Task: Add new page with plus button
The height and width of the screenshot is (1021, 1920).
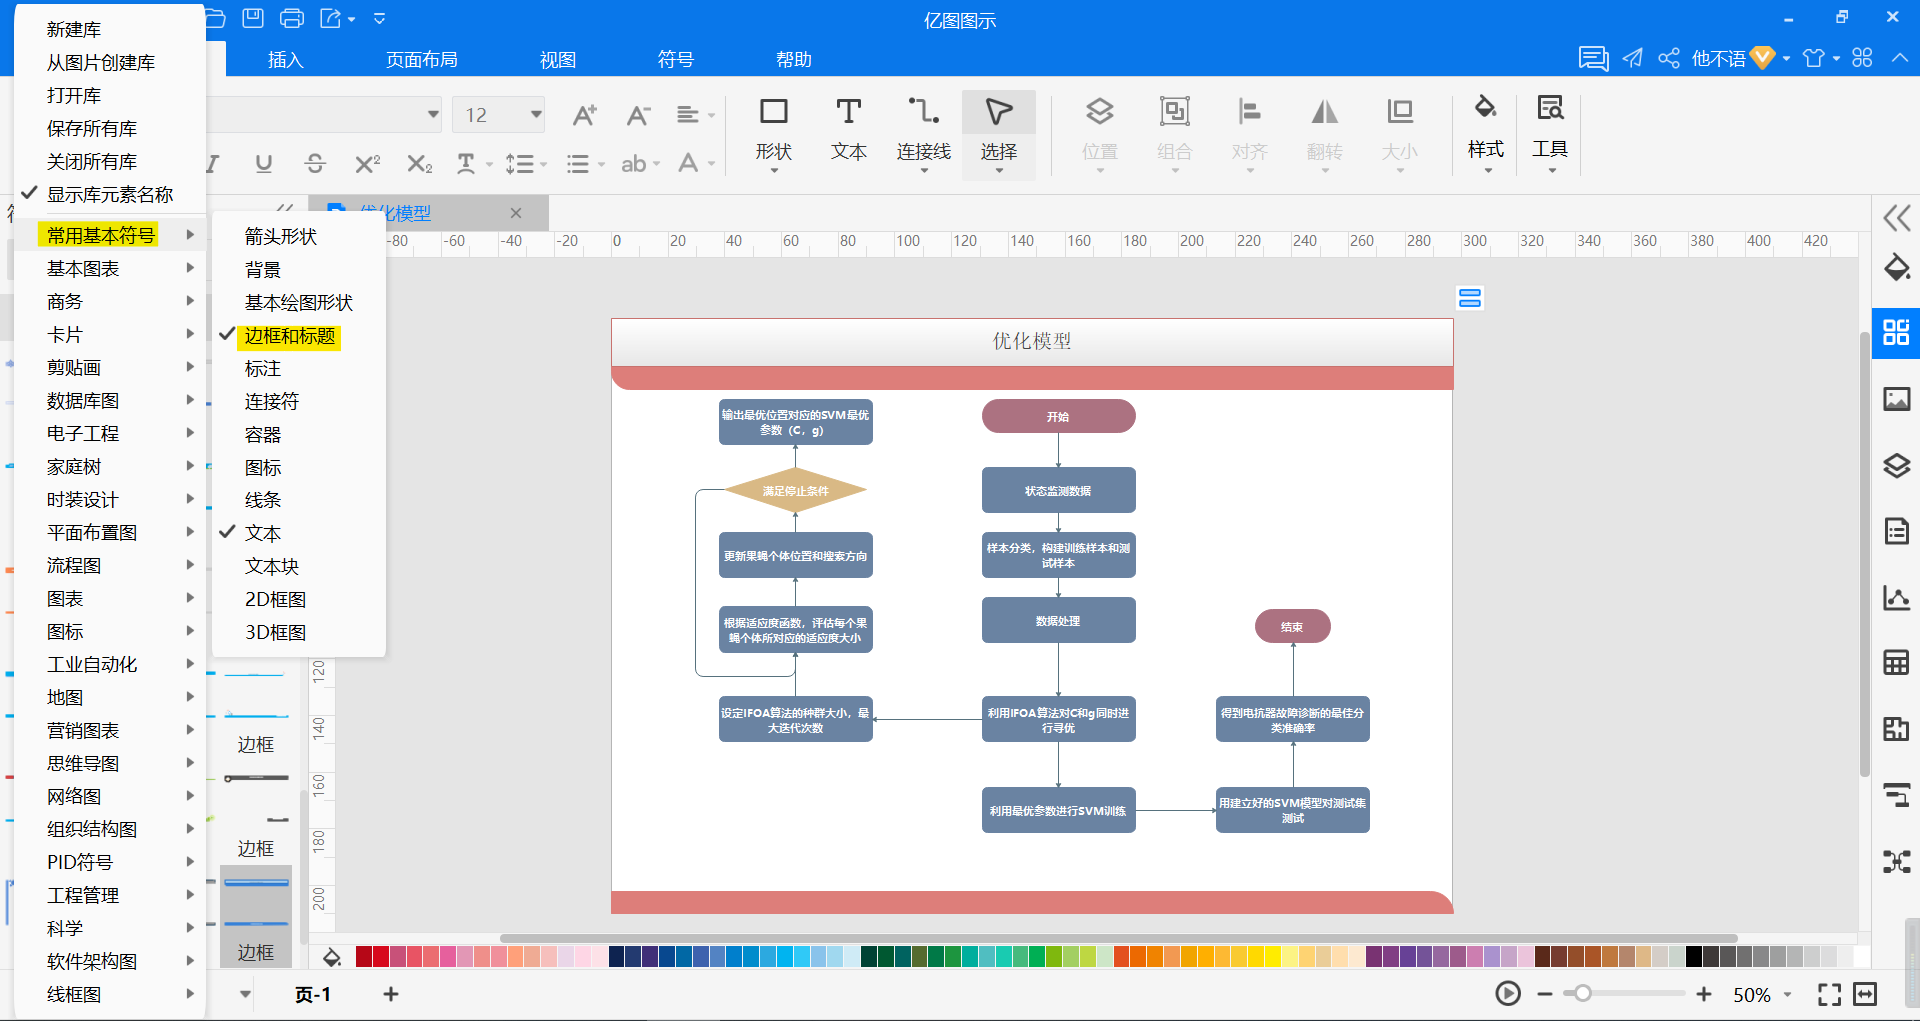Action: [x=391, y=994]
